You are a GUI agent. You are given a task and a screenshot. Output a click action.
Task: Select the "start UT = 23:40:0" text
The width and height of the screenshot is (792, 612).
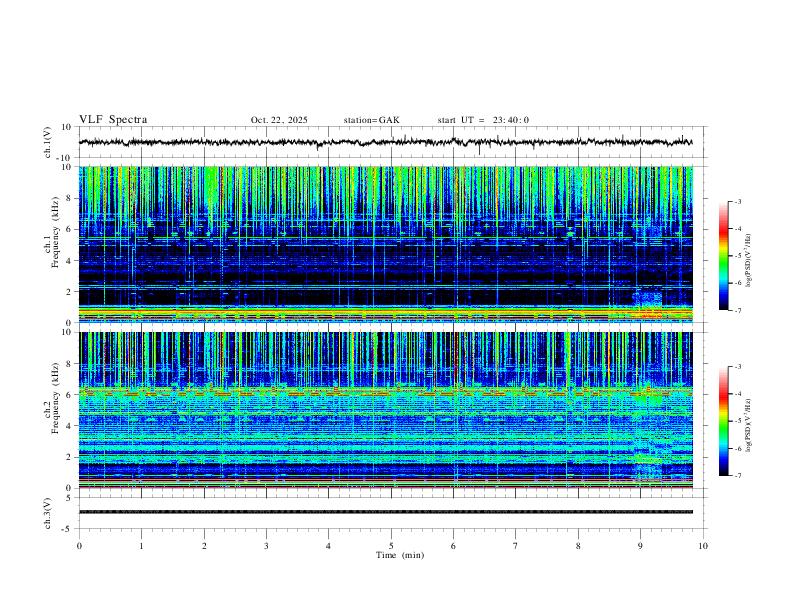[x=483, y=120]
